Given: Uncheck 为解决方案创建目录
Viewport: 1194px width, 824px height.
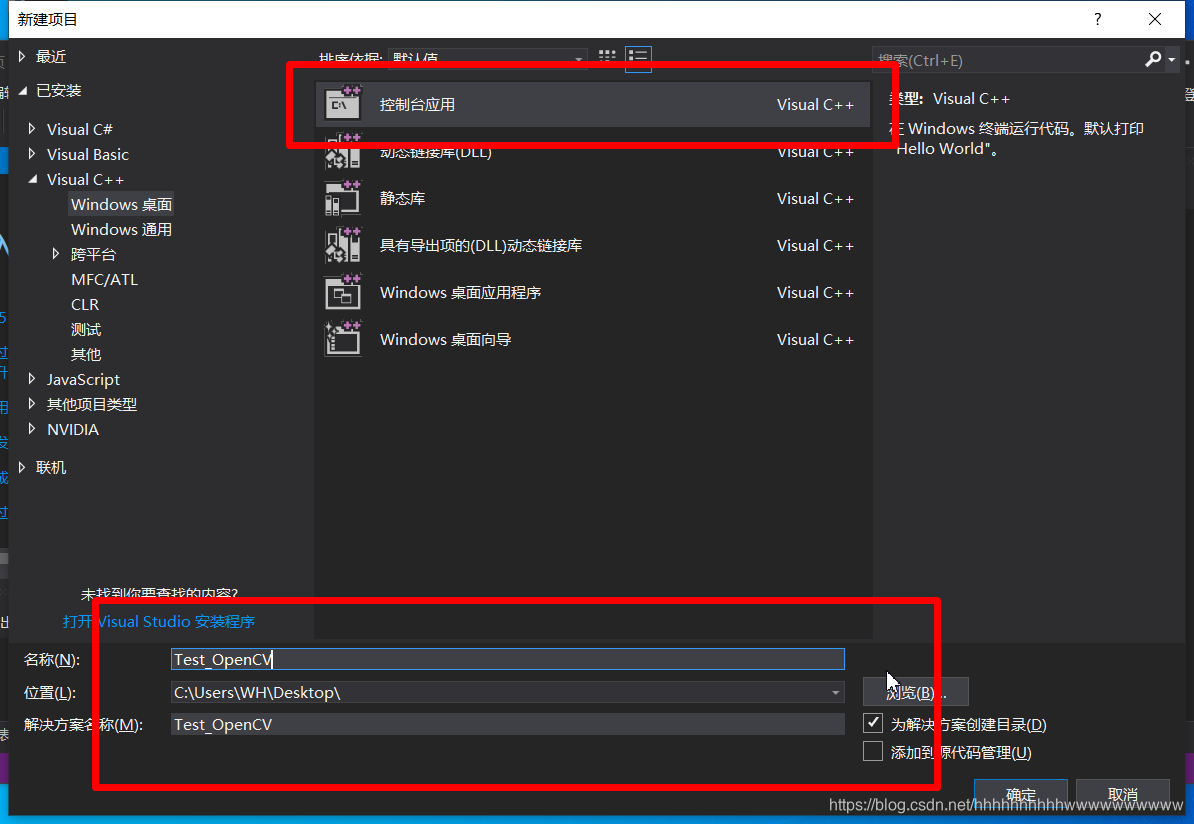Looking at the screenshot, I should pos(872,723).
